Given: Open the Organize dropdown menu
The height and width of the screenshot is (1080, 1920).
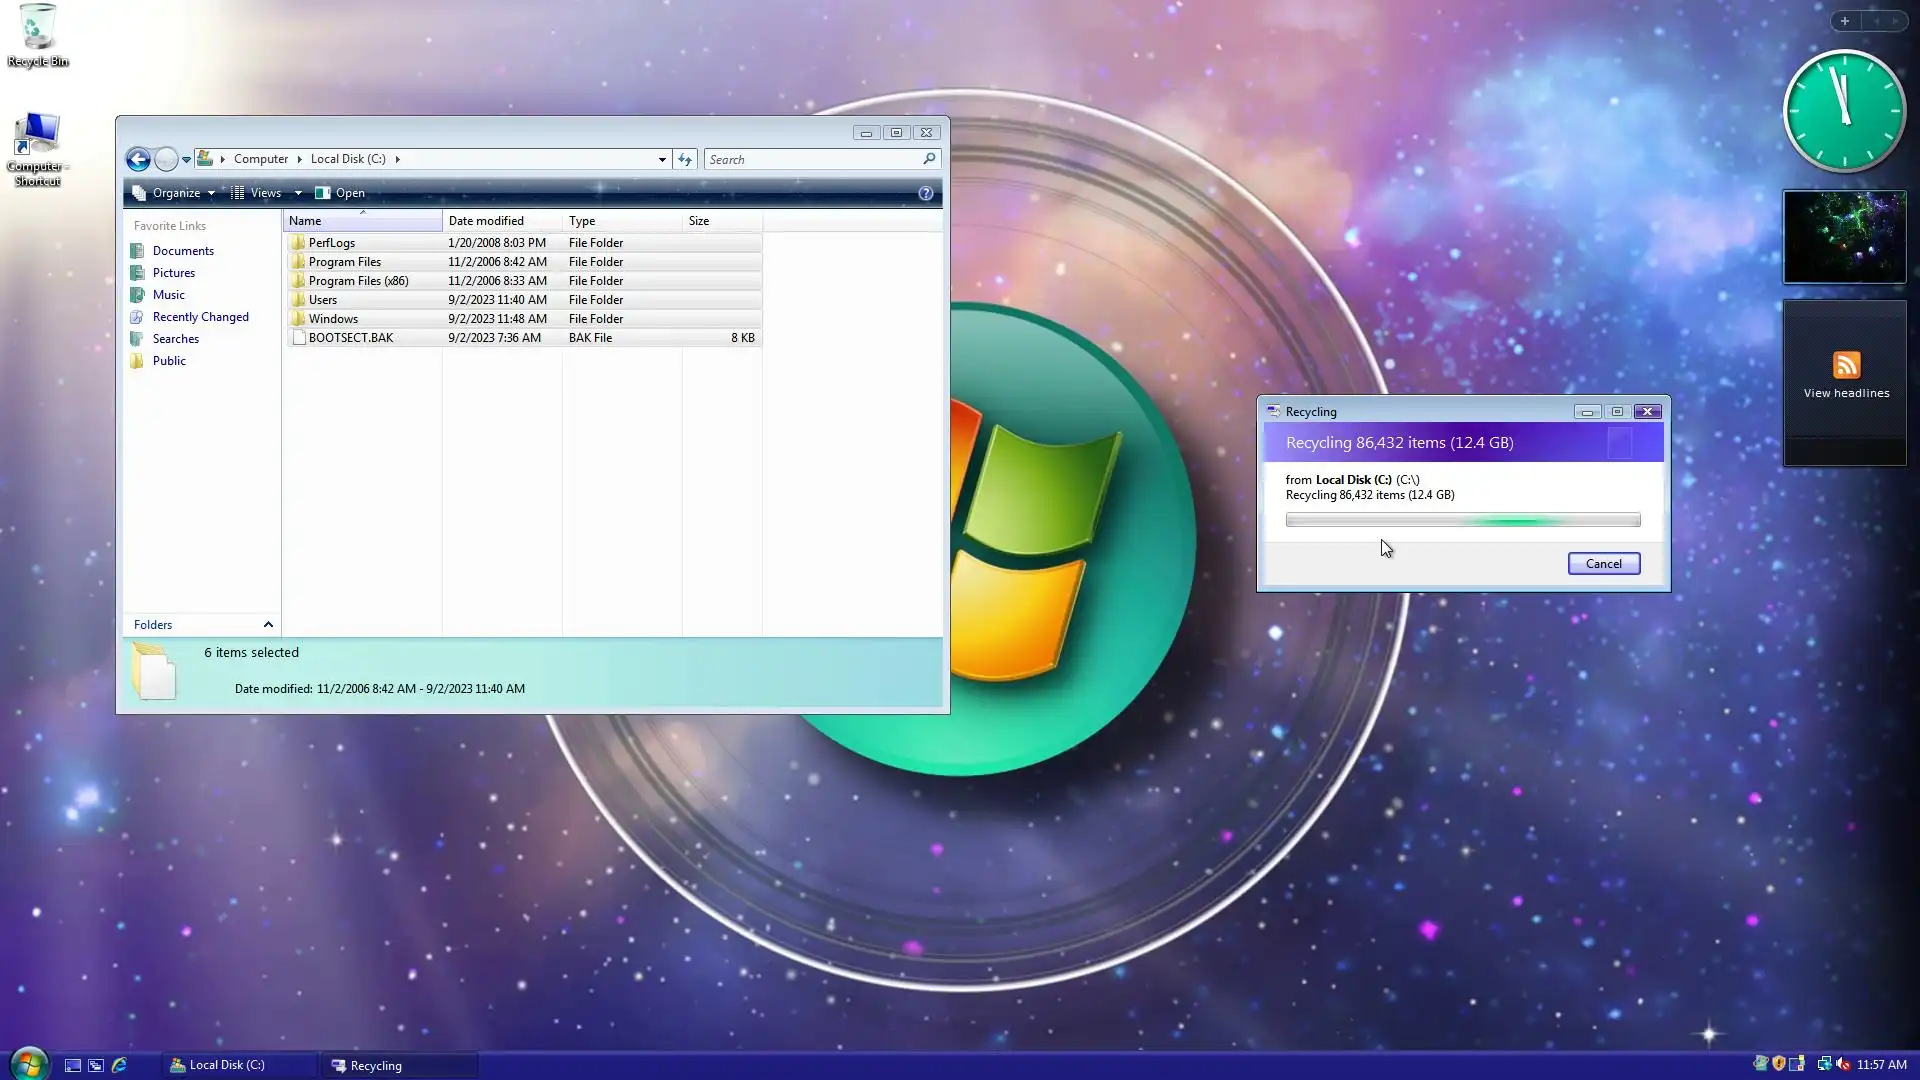Looking at the screenshot, I should [x=175, y=193].
